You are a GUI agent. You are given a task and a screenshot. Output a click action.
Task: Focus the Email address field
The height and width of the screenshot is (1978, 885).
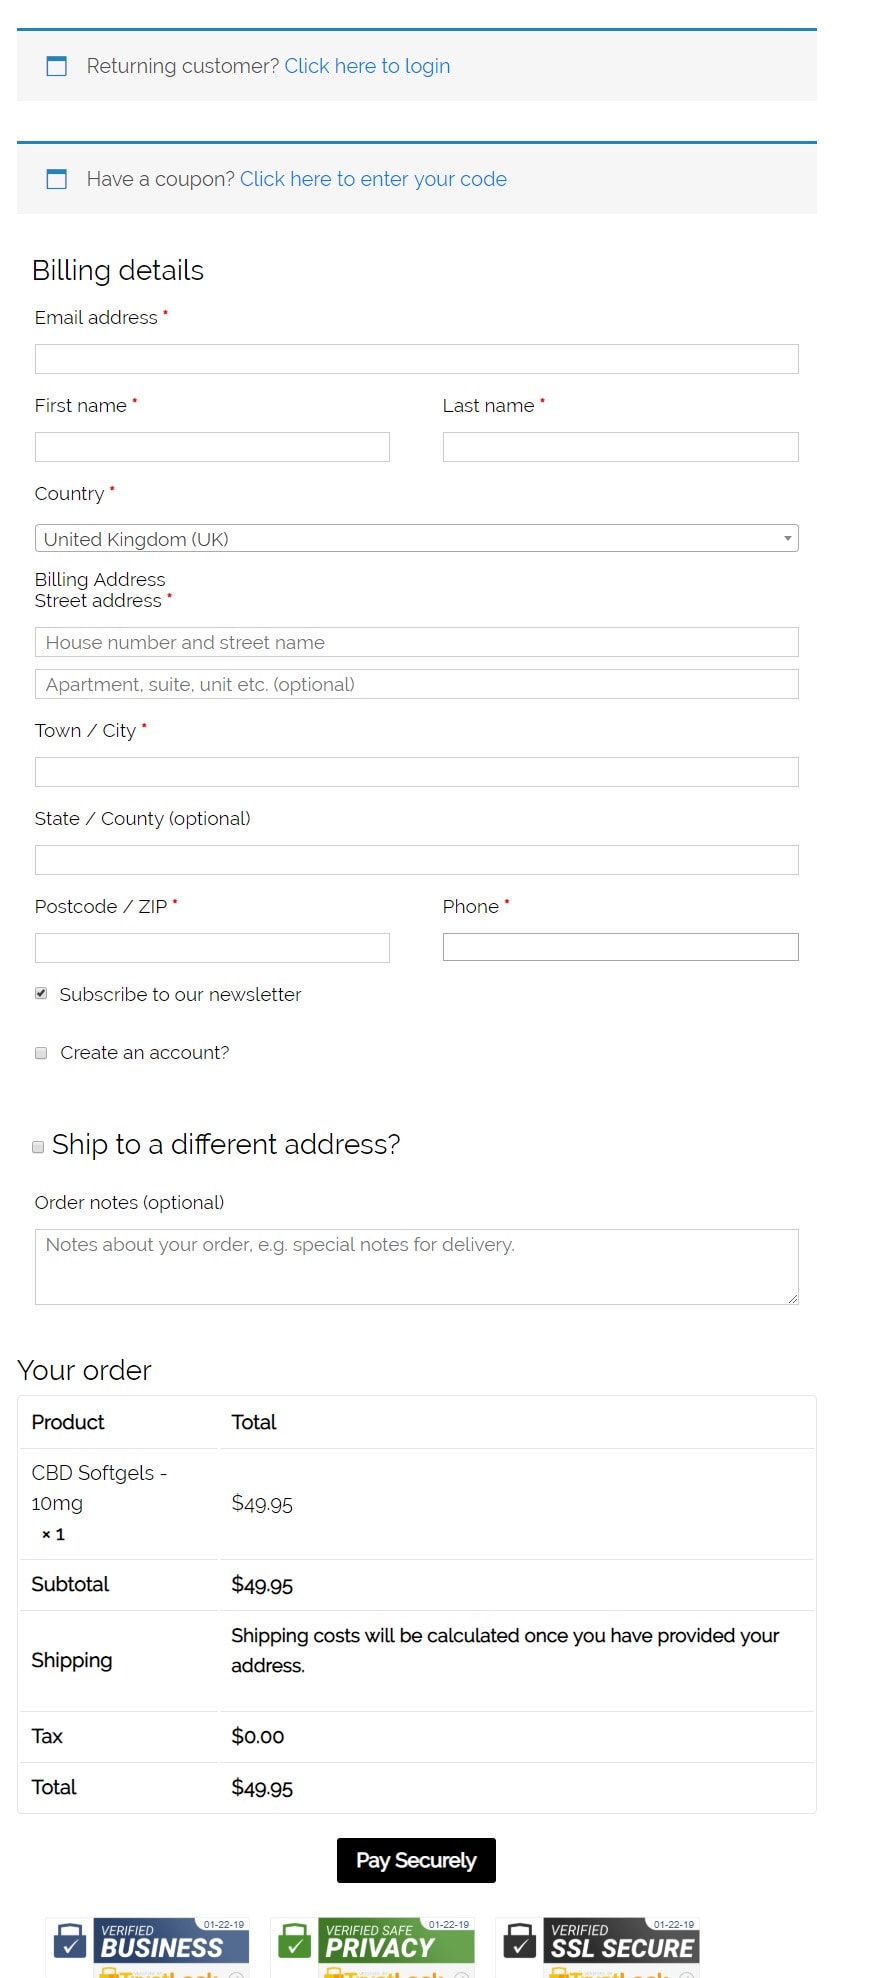[417, 359]
